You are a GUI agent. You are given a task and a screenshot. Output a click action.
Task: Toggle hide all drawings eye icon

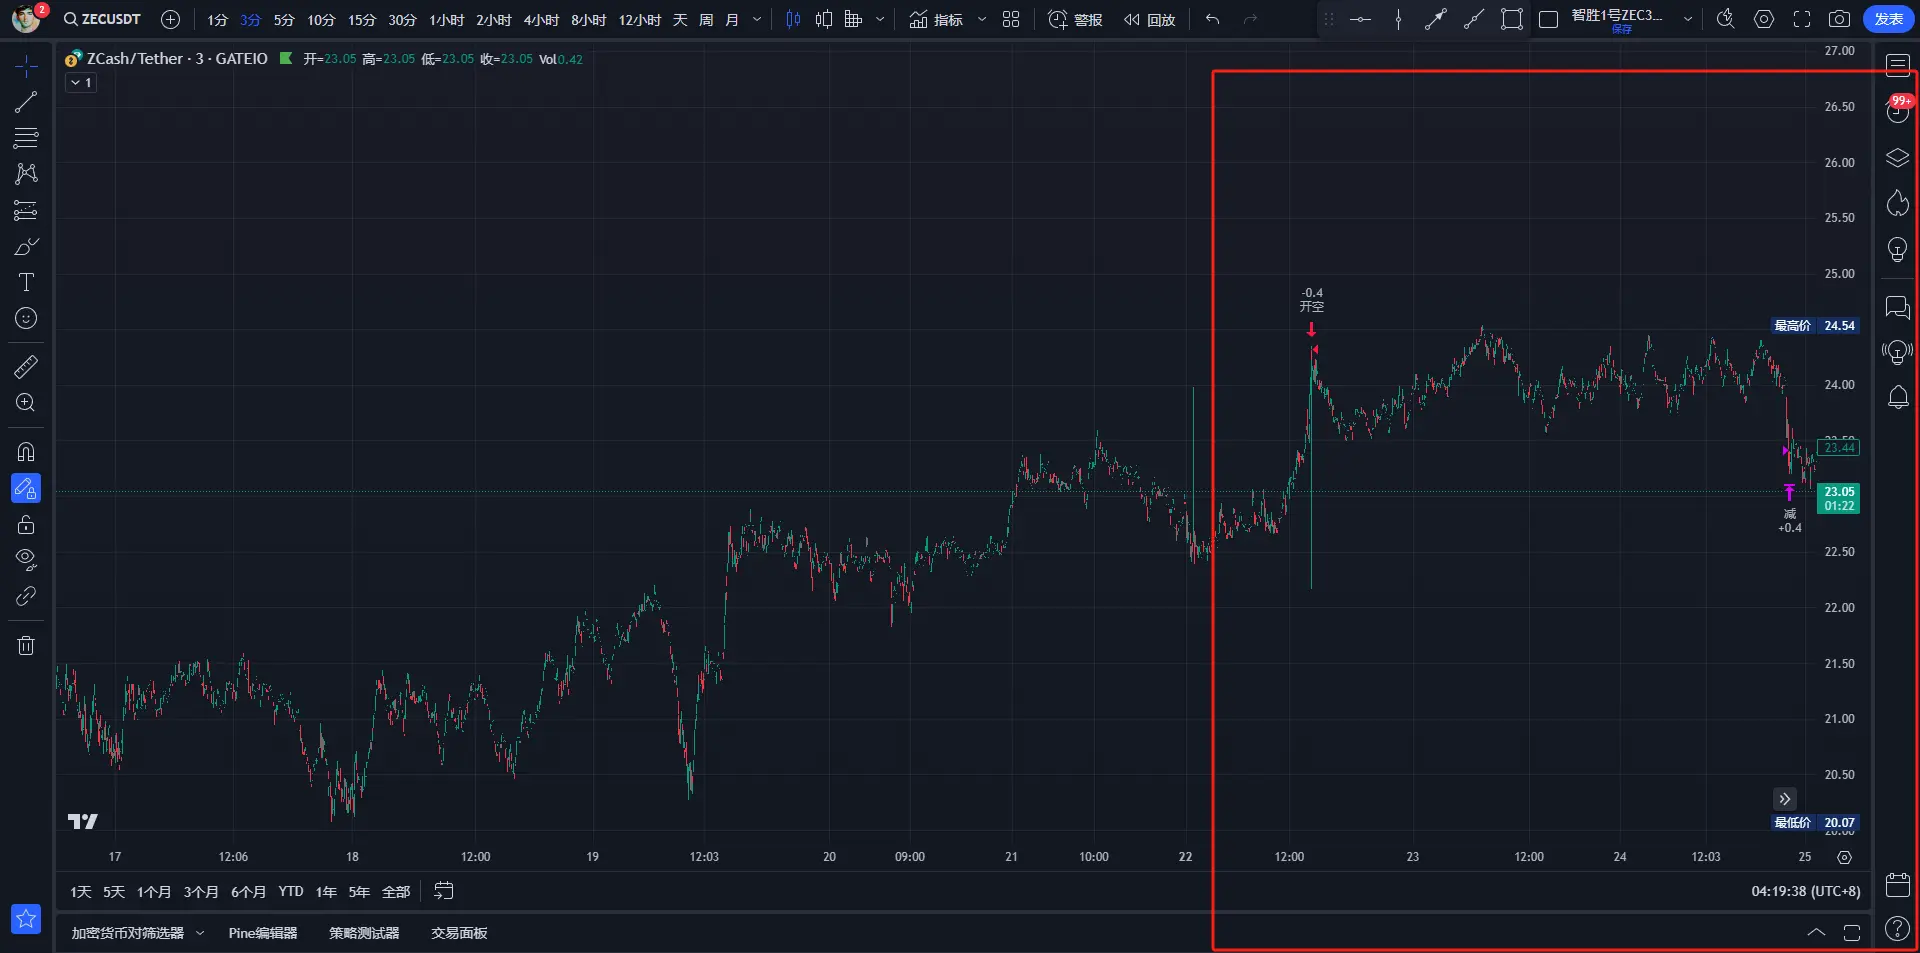(26, 558)
